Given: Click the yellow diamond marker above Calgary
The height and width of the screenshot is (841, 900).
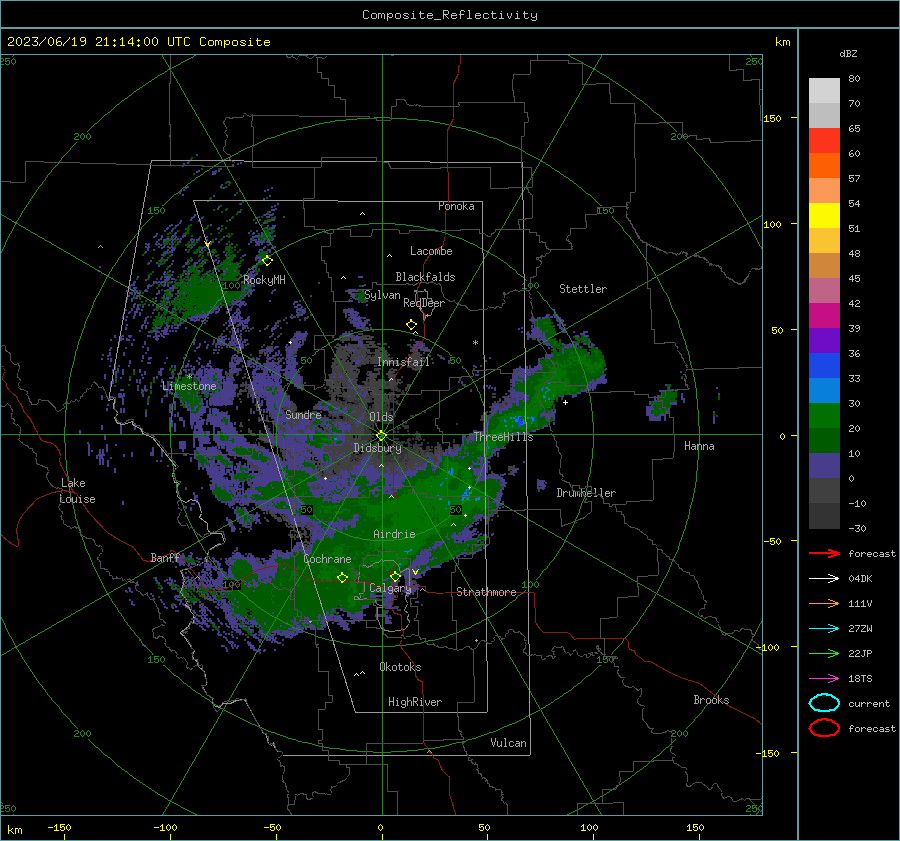Looking at the screenshot, I should 395,576.
